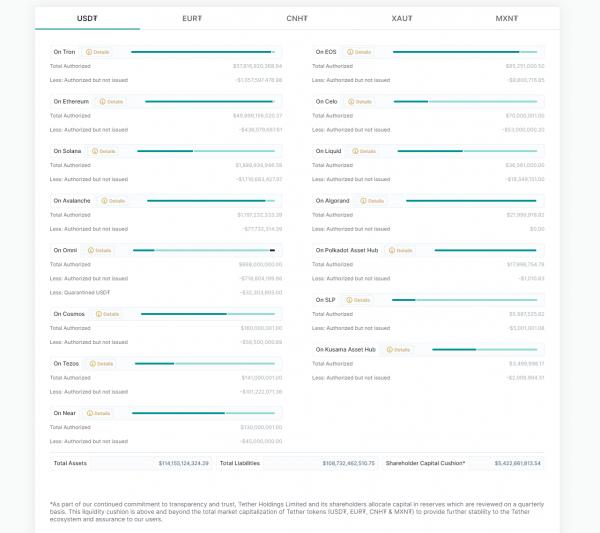Show the Avalanche Details info icon
Image resolution: width=600 pixels, height=533 pixels.
(102, 200)
